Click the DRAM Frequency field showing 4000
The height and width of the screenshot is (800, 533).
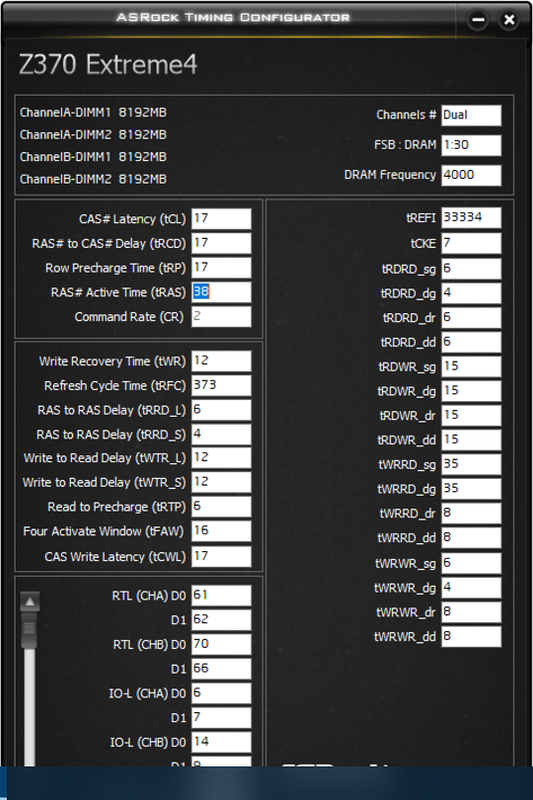click(471, 176)
